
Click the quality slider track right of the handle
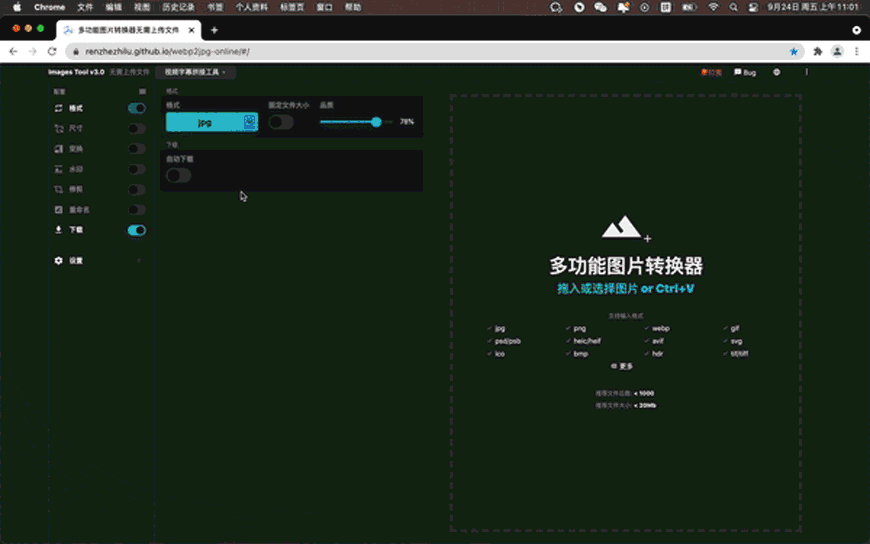(388, 122)
